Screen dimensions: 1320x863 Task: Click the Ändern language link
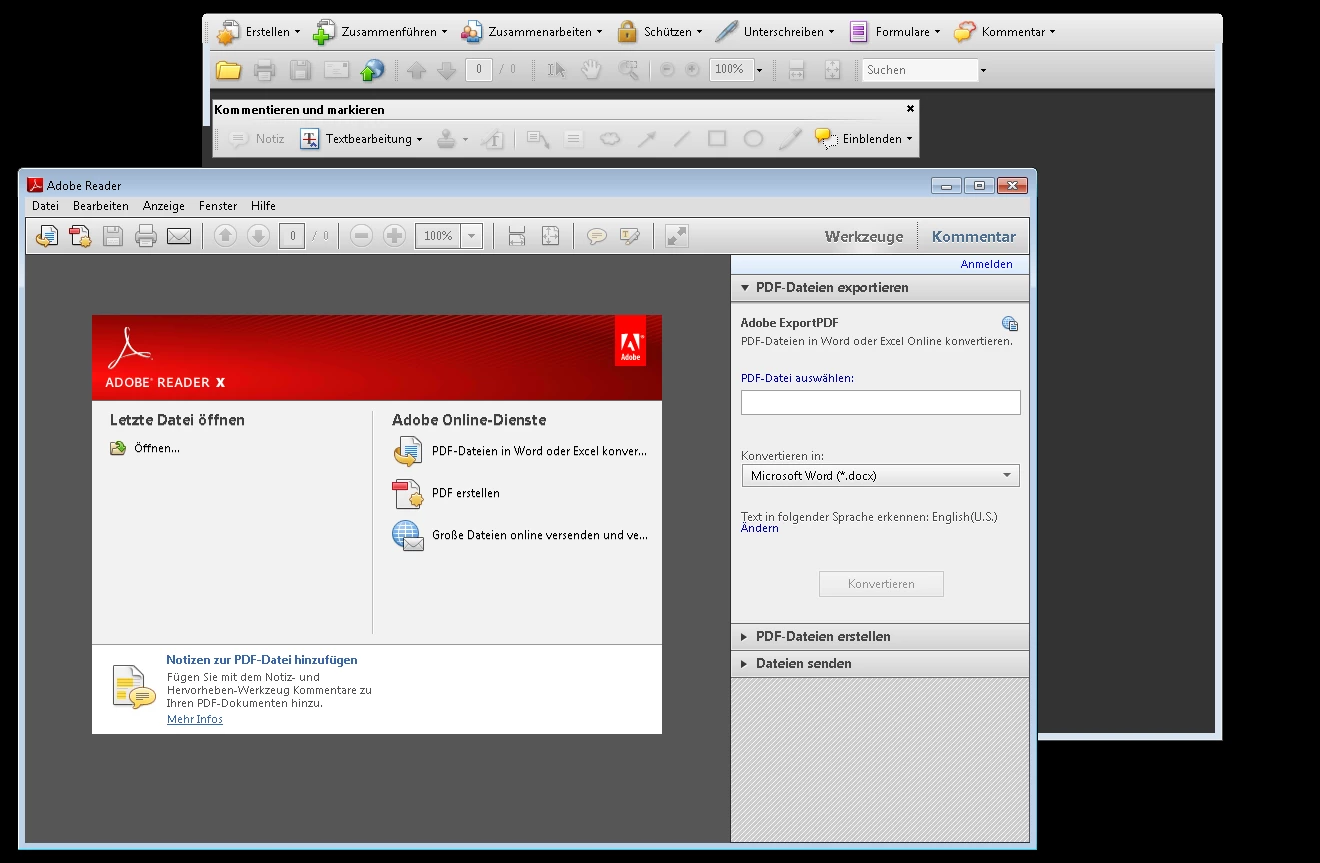760,529
